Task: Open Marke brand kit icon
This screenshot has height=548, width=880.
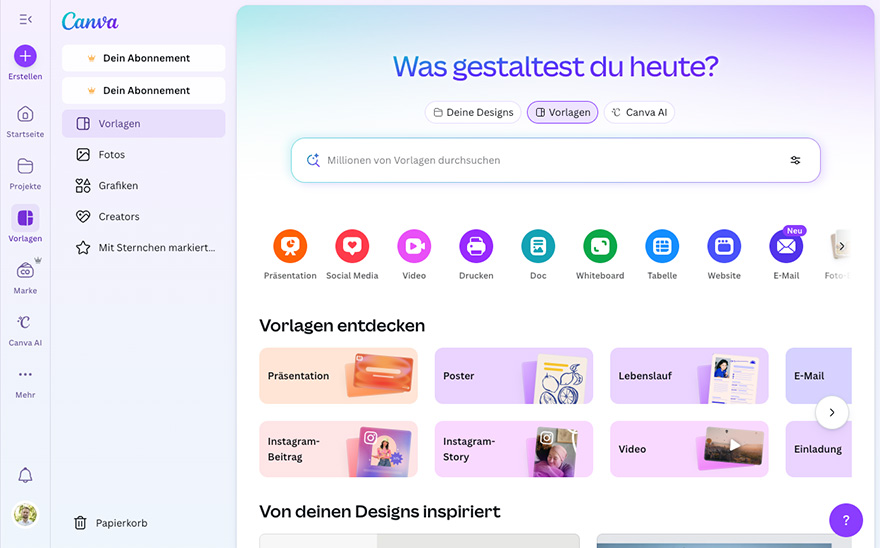Action: click(x=25, y=271)
